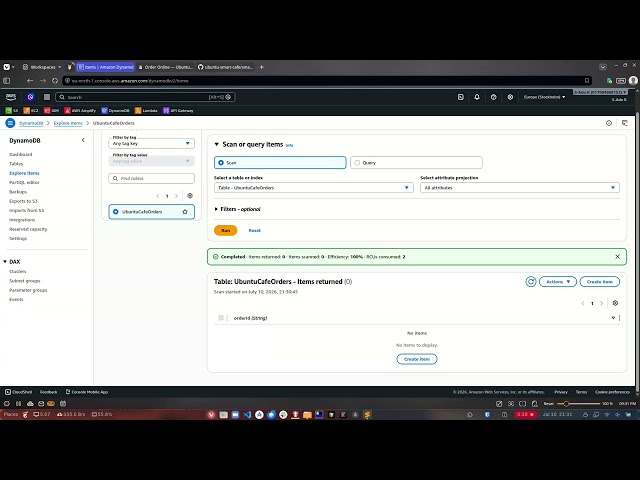Switch to the ubuntu-smart-cafe GitHub tab
This screenshot has width=640, height=480.
click(x=226, y=67)
